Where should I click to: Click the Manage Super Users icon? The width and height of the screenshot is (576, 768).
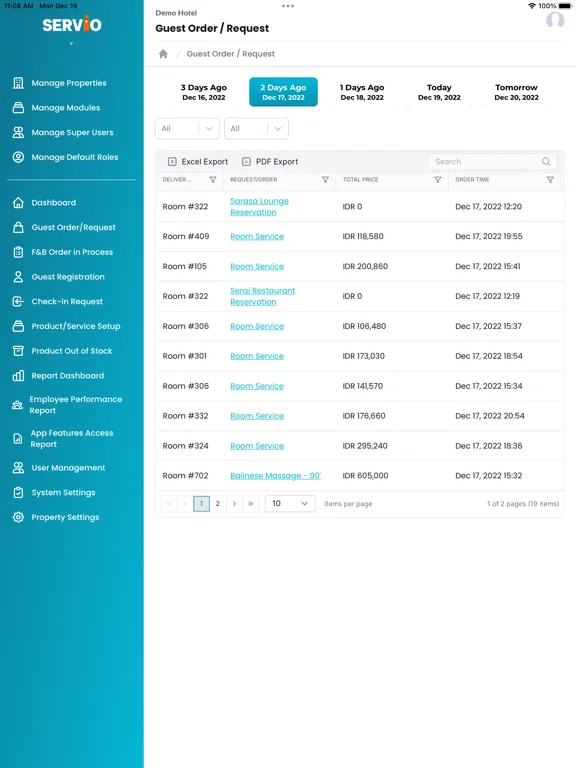[x=18, y=132]
